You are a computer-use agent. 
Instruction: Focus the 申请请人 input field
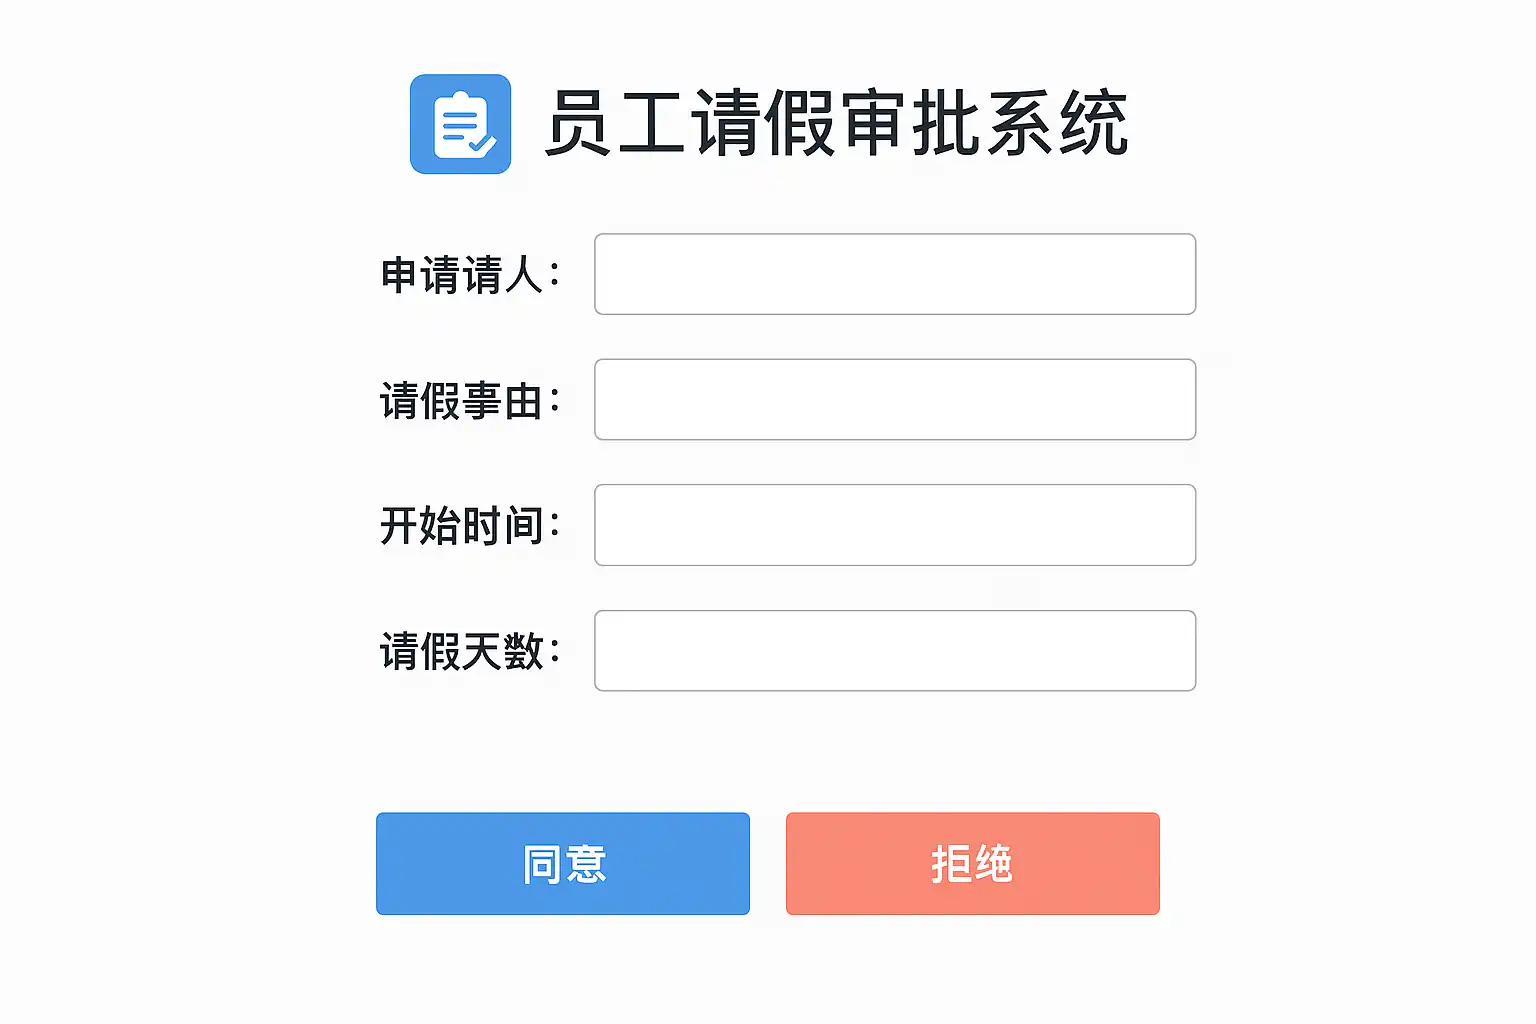coord(895,274)
